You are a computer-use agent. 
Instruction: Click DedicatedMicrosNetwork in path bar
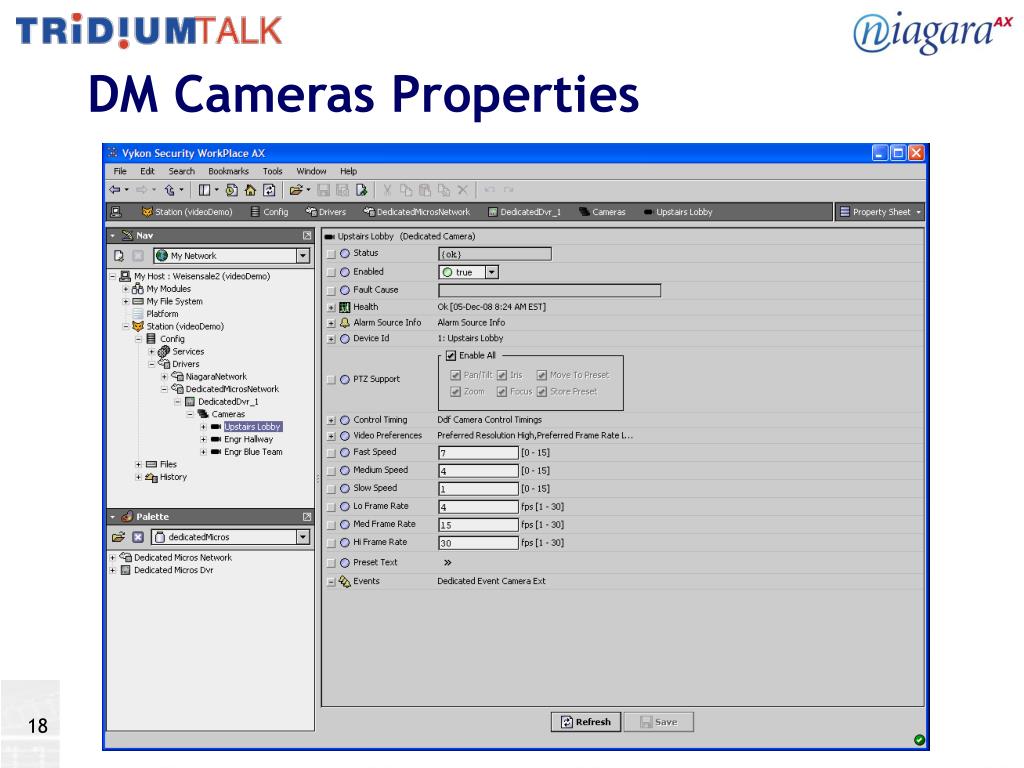(417, 212)
